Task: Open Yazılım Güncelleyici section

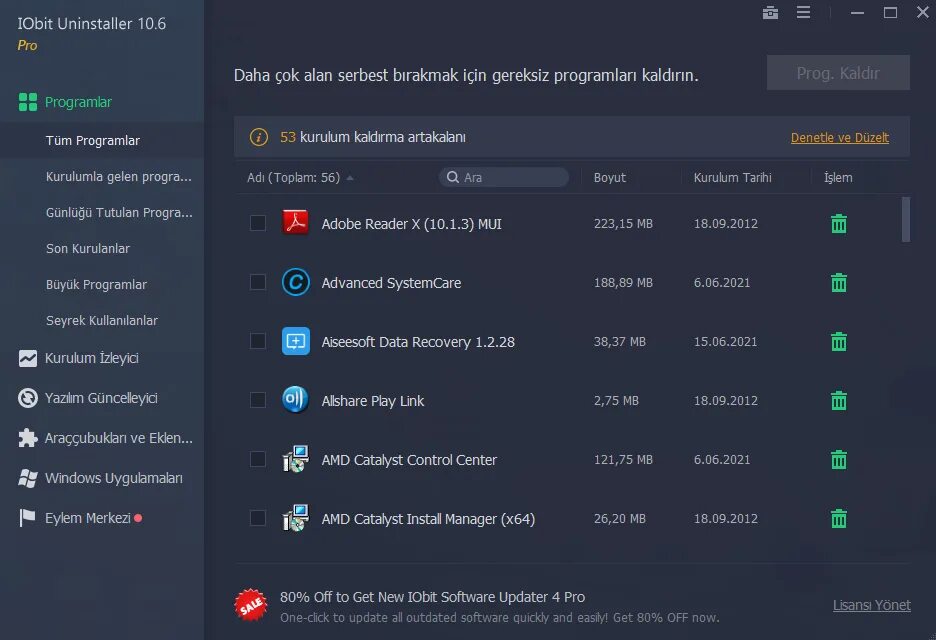Action: [101, 398]
